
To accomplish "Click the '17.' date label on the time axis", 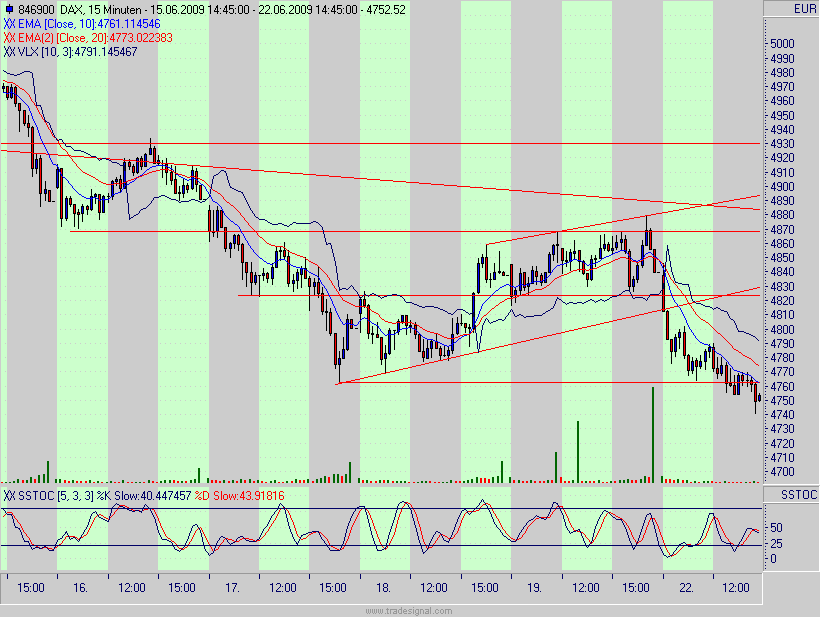I will pos(232,588).
